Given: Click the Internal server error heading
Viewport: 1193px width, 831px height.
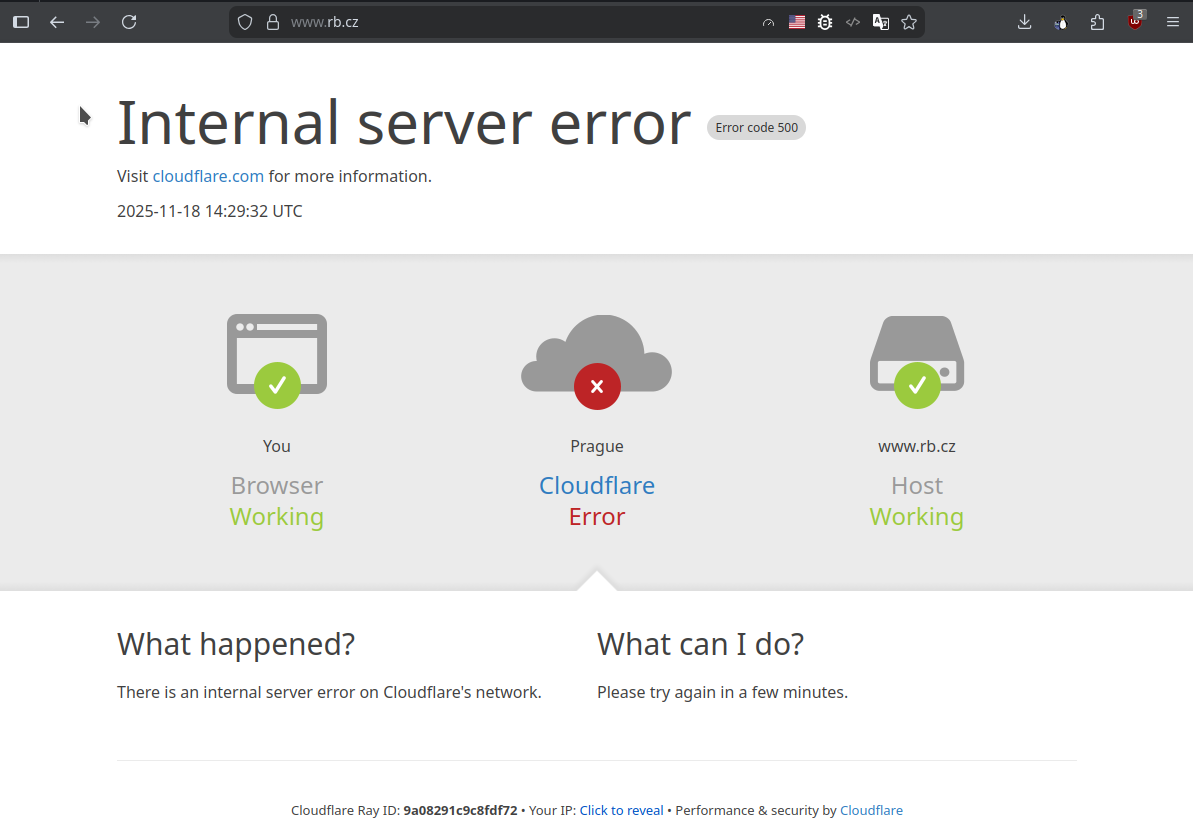Looking at the screenshot, I should pyautogui.click(x=404, y=123).
